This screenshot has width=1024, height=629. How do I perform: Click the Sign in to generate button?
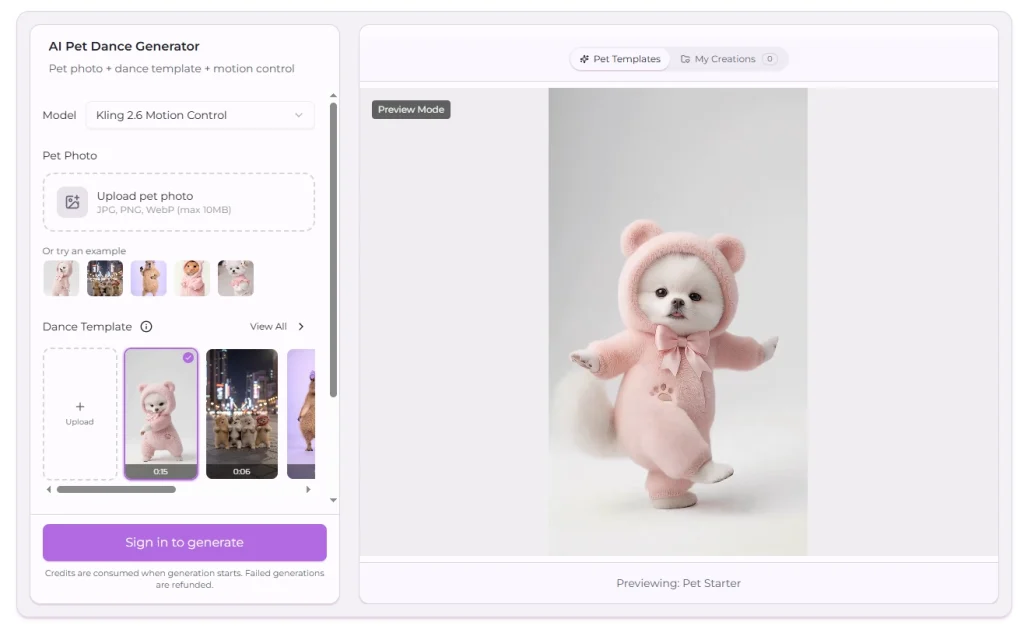(185, 542)
